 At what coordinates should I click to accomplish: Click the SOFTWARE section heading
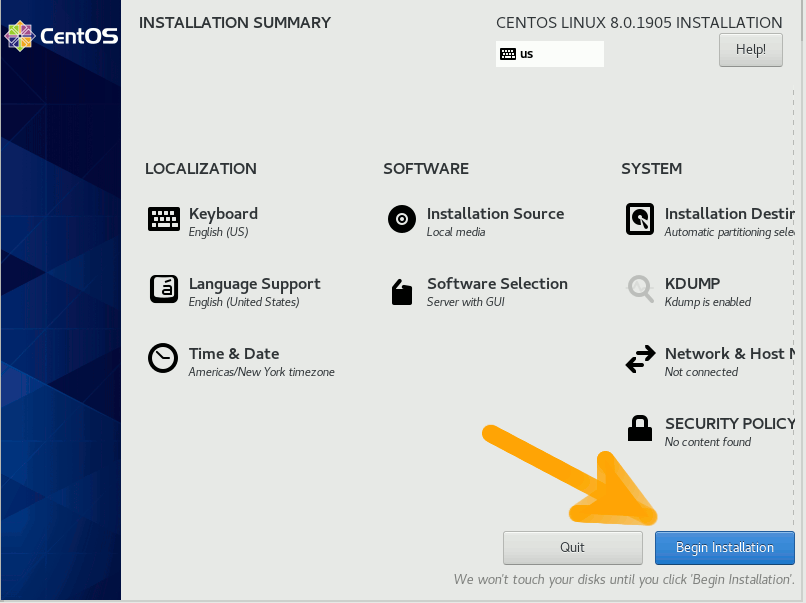(426, 169)
